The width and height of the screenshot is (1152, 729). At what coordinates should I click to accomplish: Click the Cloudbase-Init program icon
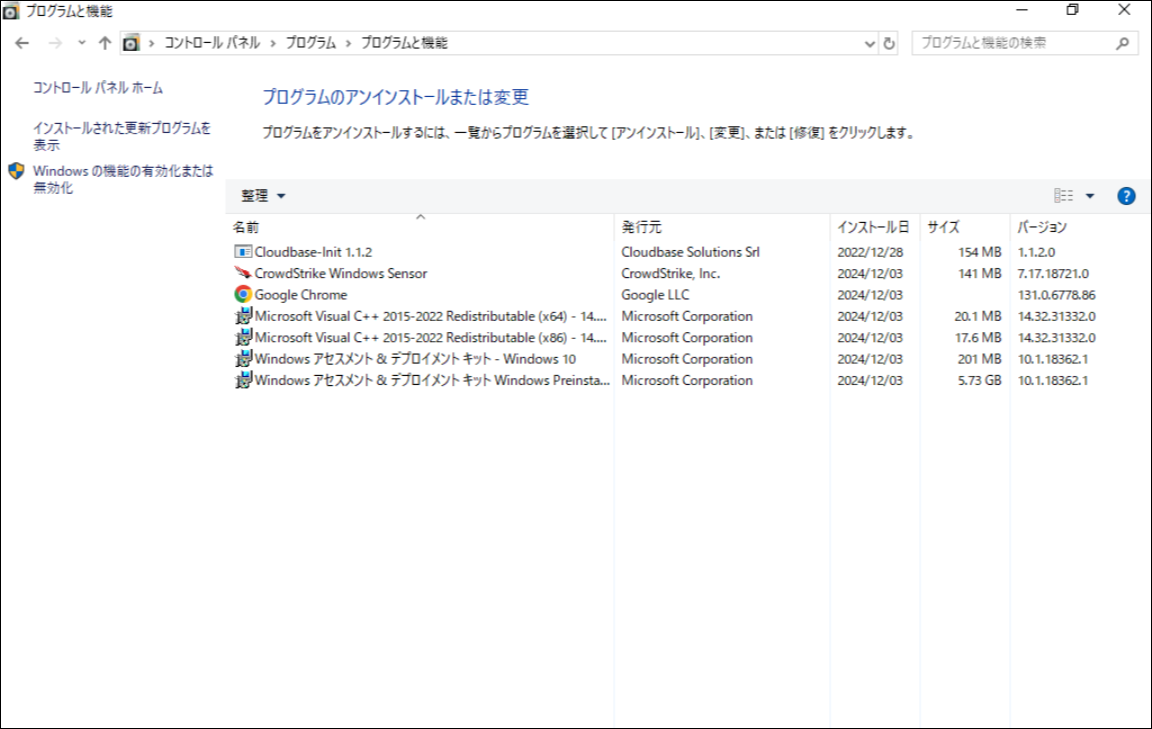point(242,252)
